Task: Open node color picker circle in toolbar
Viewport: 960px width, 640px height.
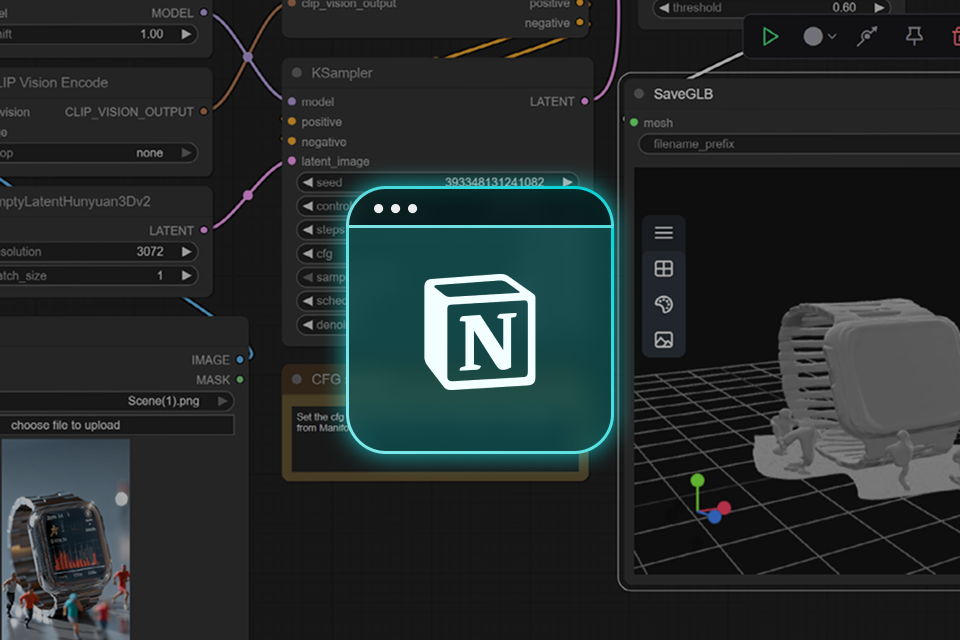Action: (x=812, y=37)
